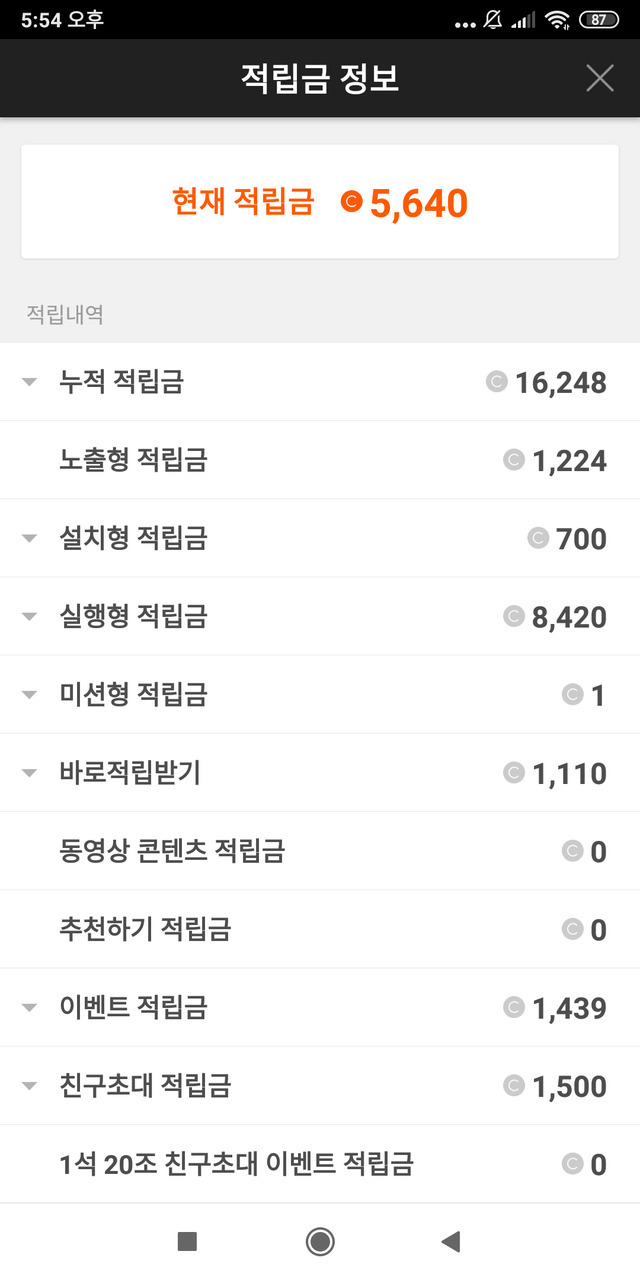The image size is (640, 1280).
Task: Tap the 현재 적립금 balance card
Action: 320,202
